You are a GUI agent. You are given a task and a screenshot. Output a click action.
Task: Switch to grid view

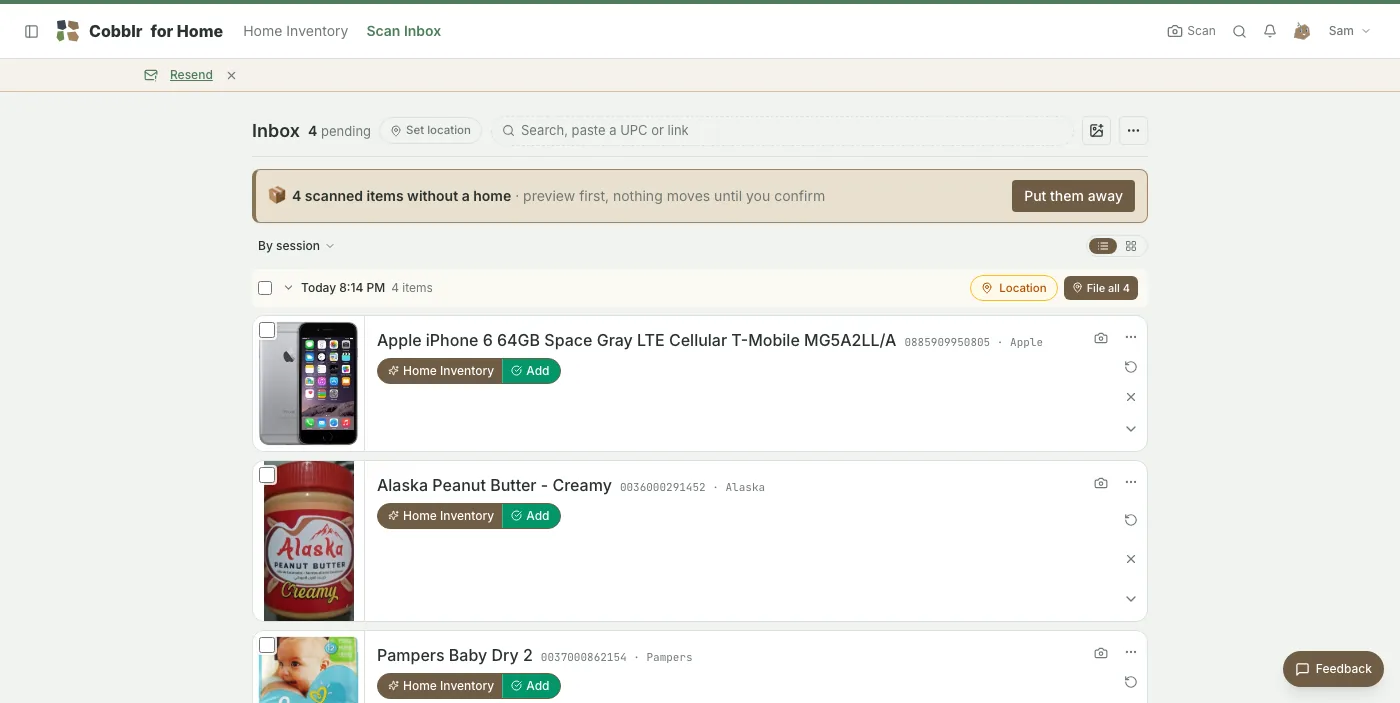click(1131, 246)
